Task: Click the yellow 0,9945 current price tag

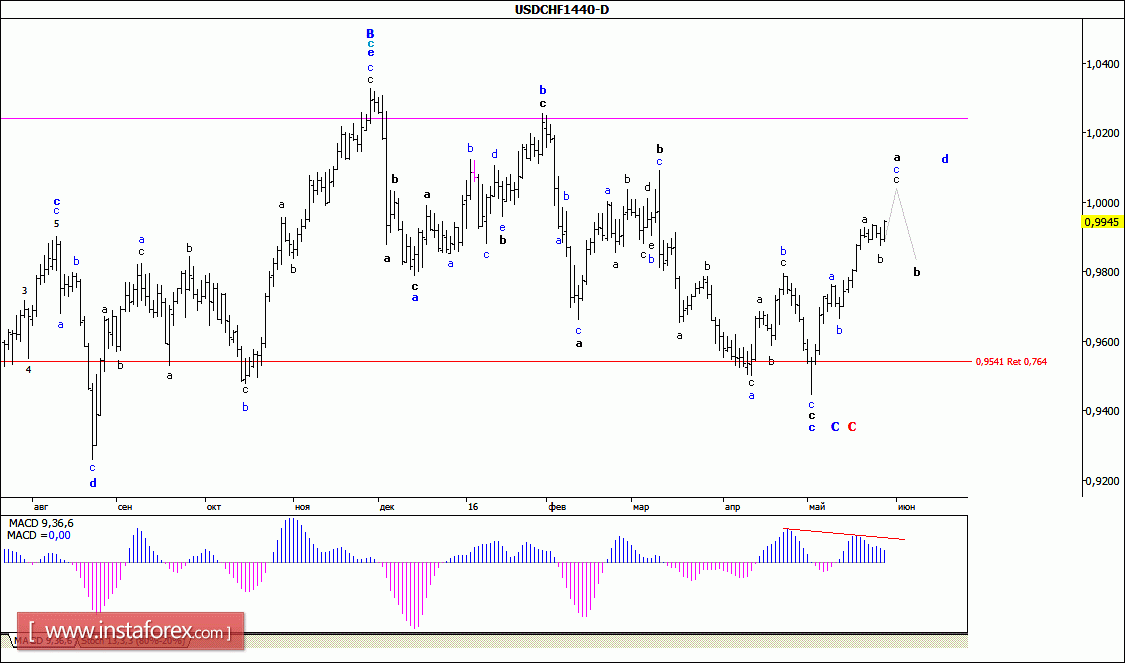Action: point(1102,223)
